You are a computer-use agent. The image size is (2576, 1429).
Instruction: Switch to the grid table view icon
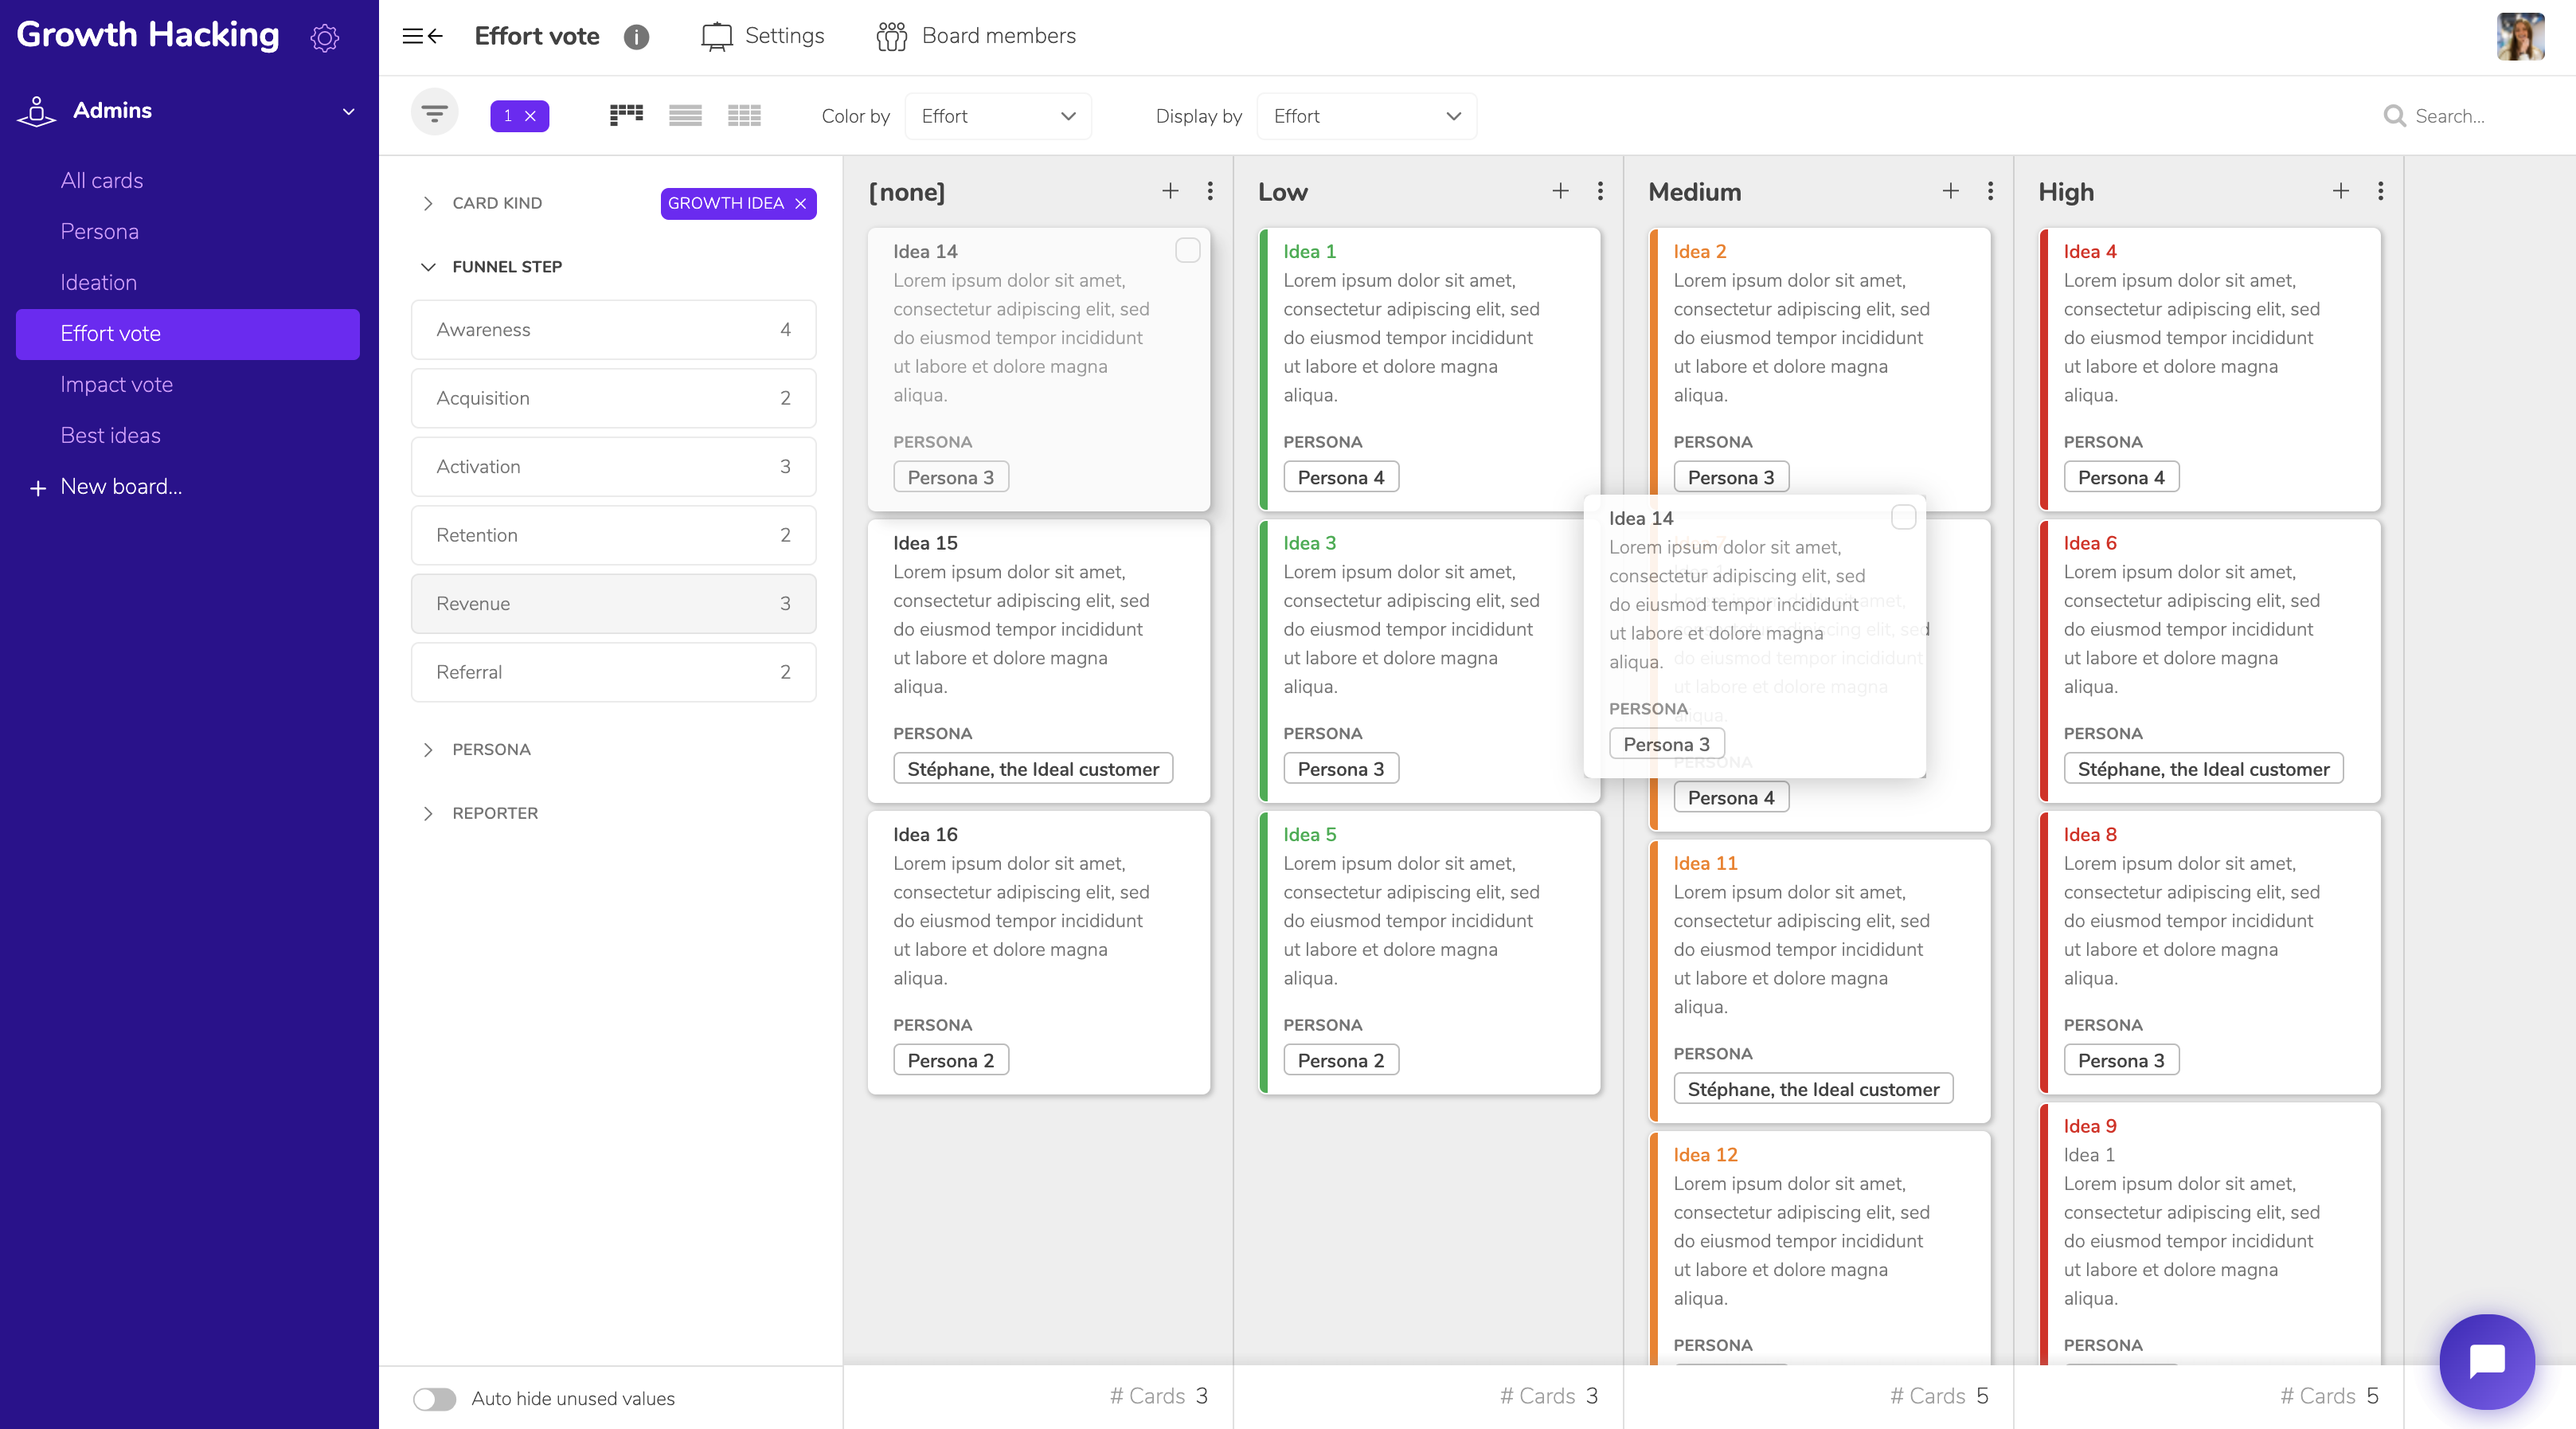(744, 116)
